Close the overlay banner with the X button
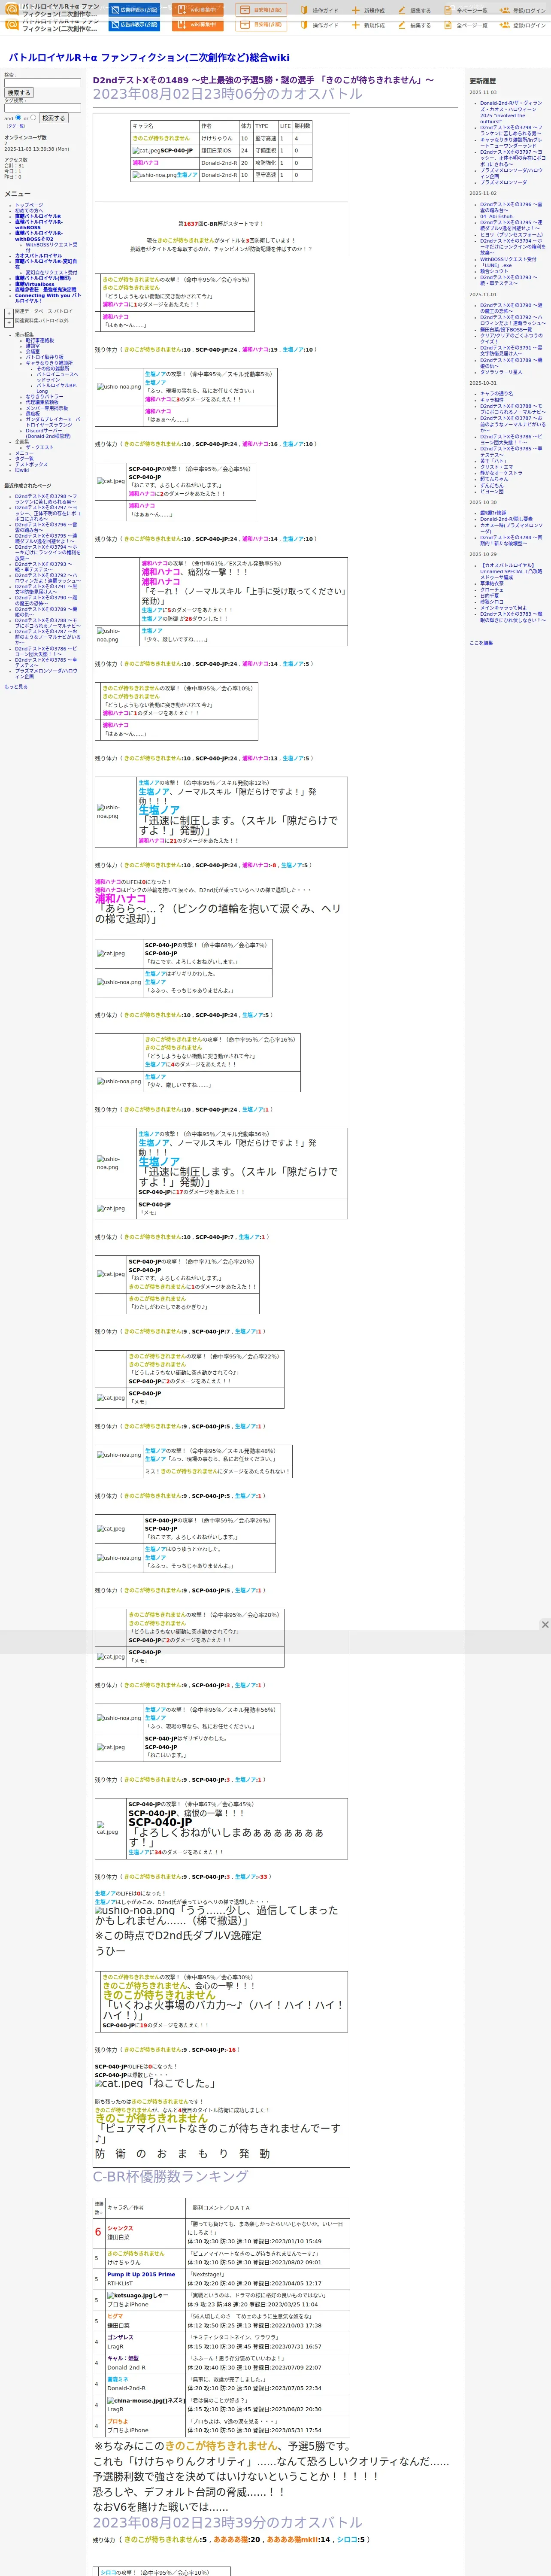The image size is (551, 2576). point(545,1625)
